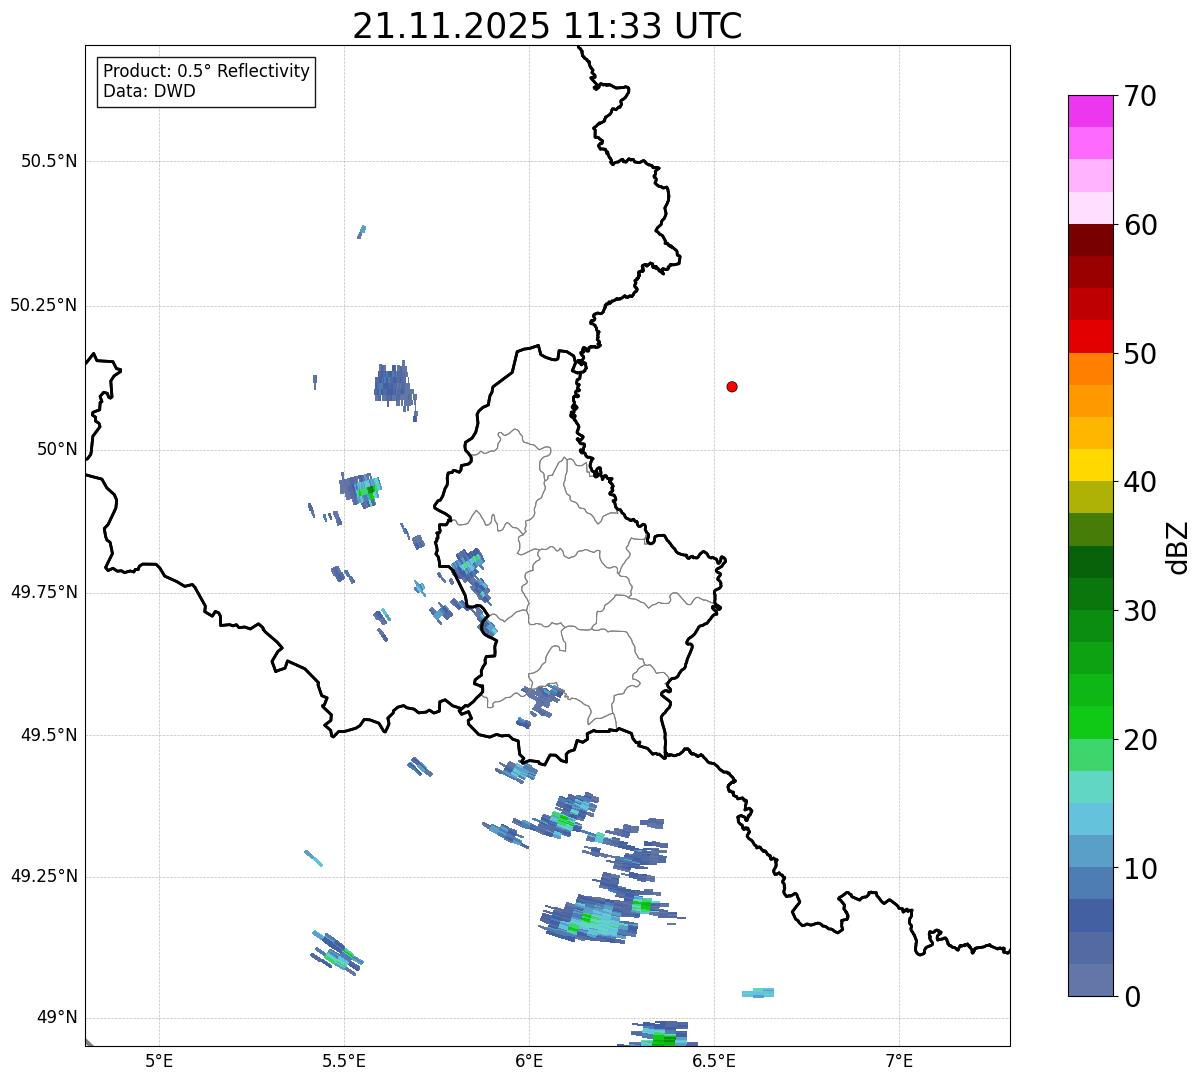Click the colorbar tick label 30

(x=1140, y=611)
